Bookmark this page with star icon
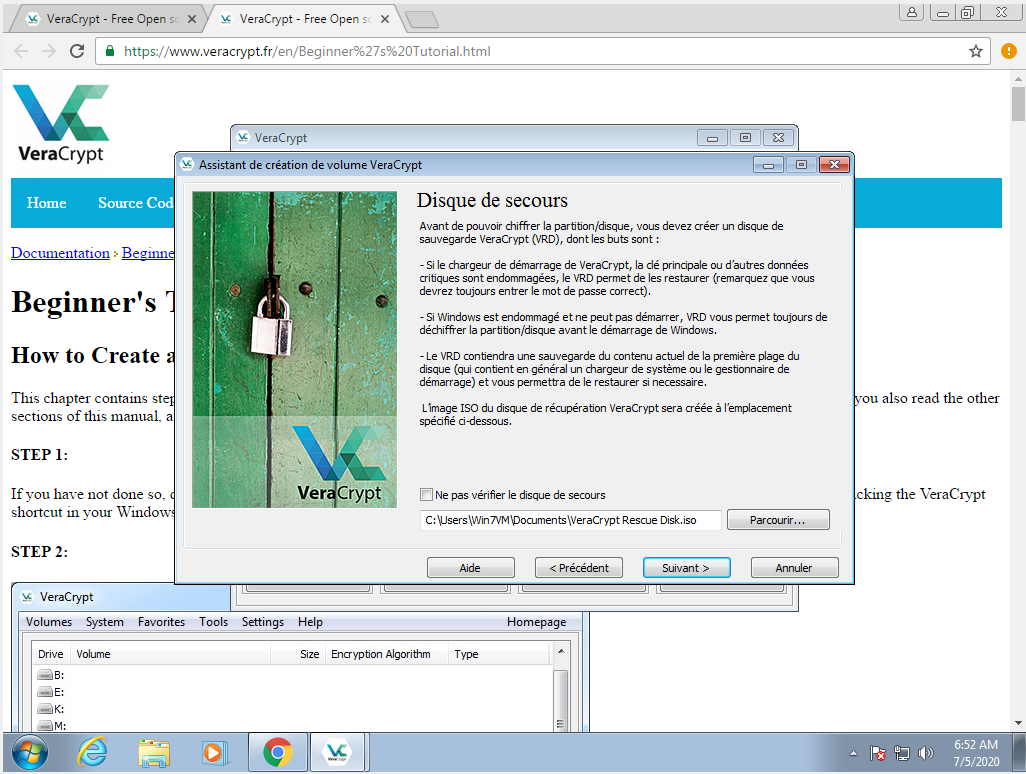This screenshot has width=1026, height=774. coord(976,51)
